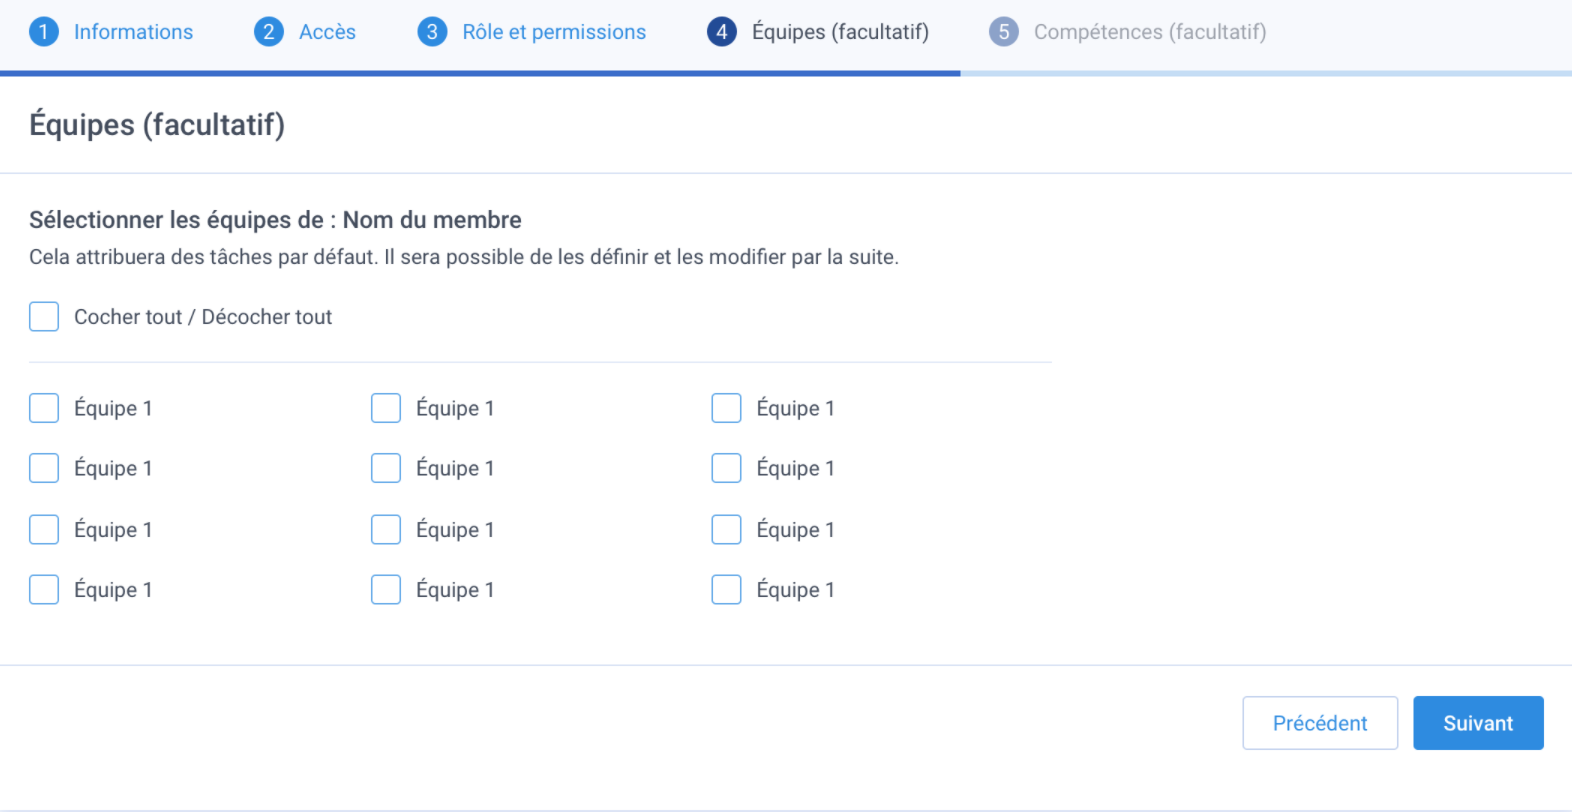
Task: Toggle Cocher tout / Décocher tout checkbox
Action: pos(44,317)
